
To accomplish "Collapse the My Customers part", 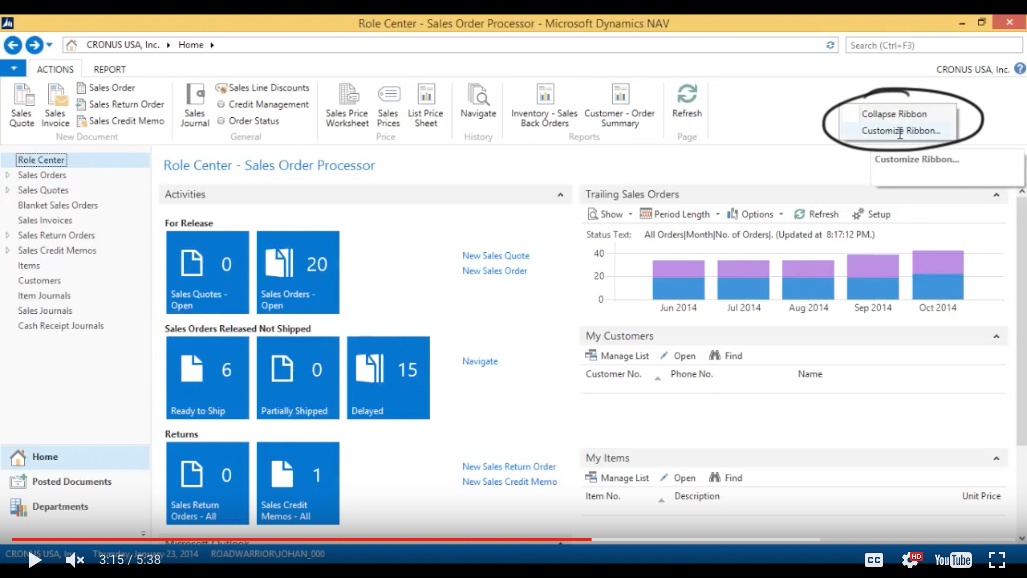I will click(996, 336).
